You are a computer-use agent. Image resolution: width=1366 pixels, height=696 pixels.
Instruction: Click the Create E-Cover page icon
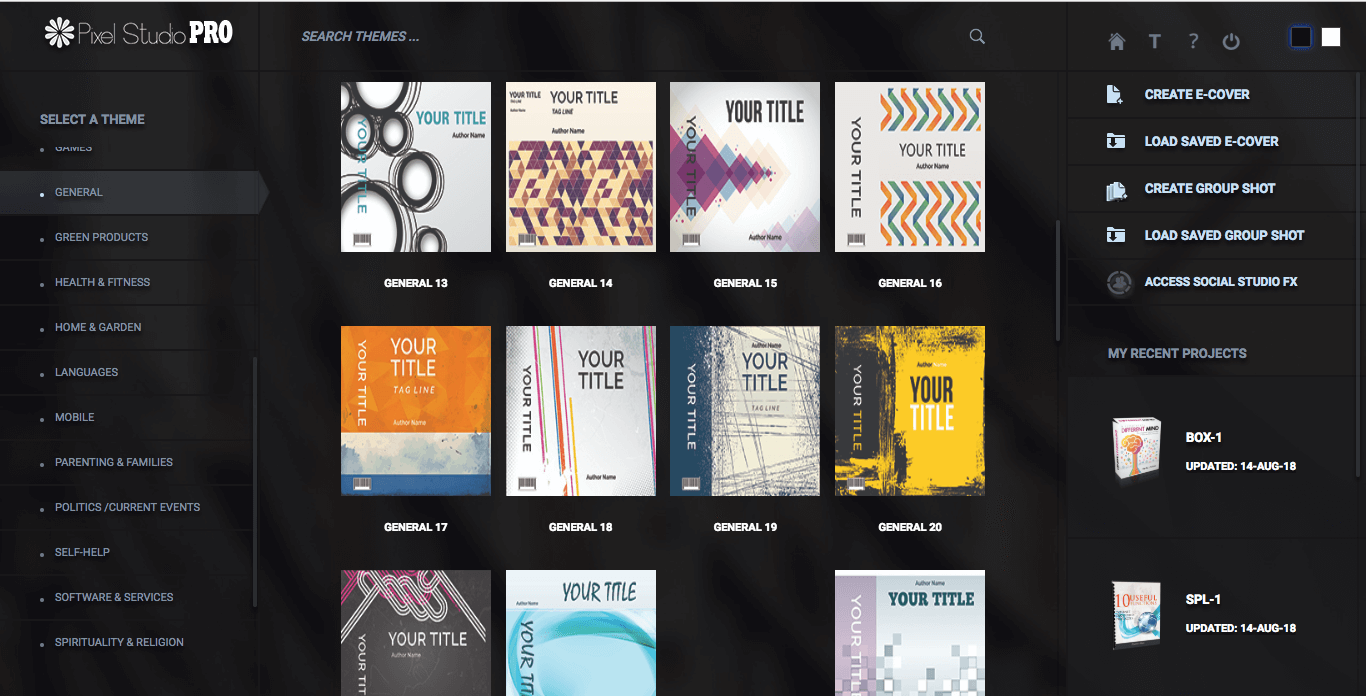point(1115,94)
